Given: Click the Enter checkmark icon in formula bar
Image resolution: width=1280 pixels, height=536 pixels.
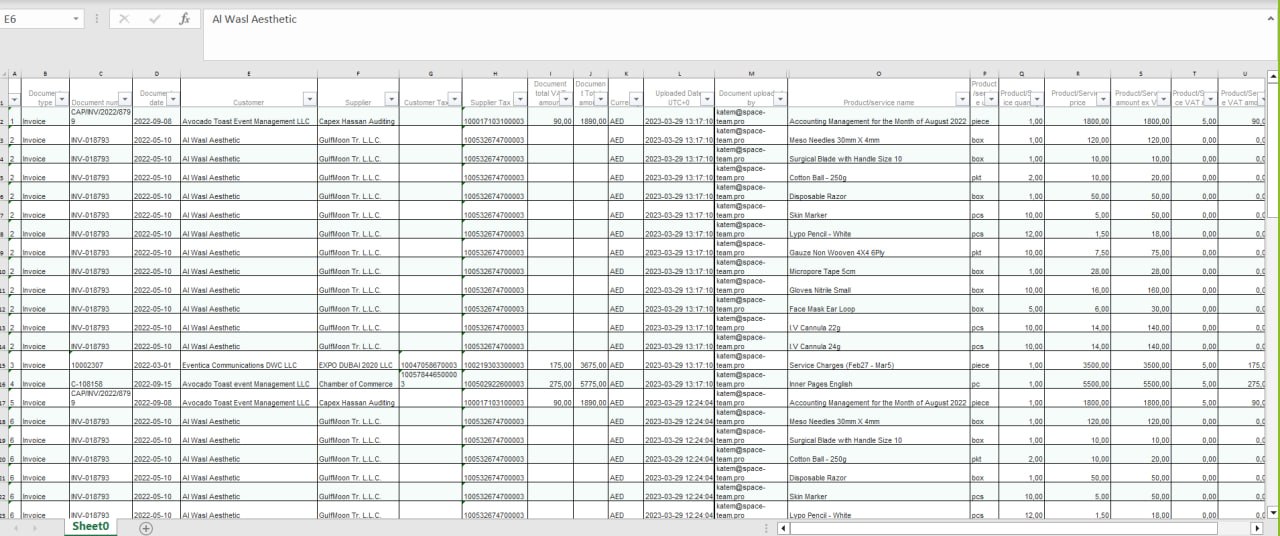Looking at the screenshot, I should click(154, 19).
